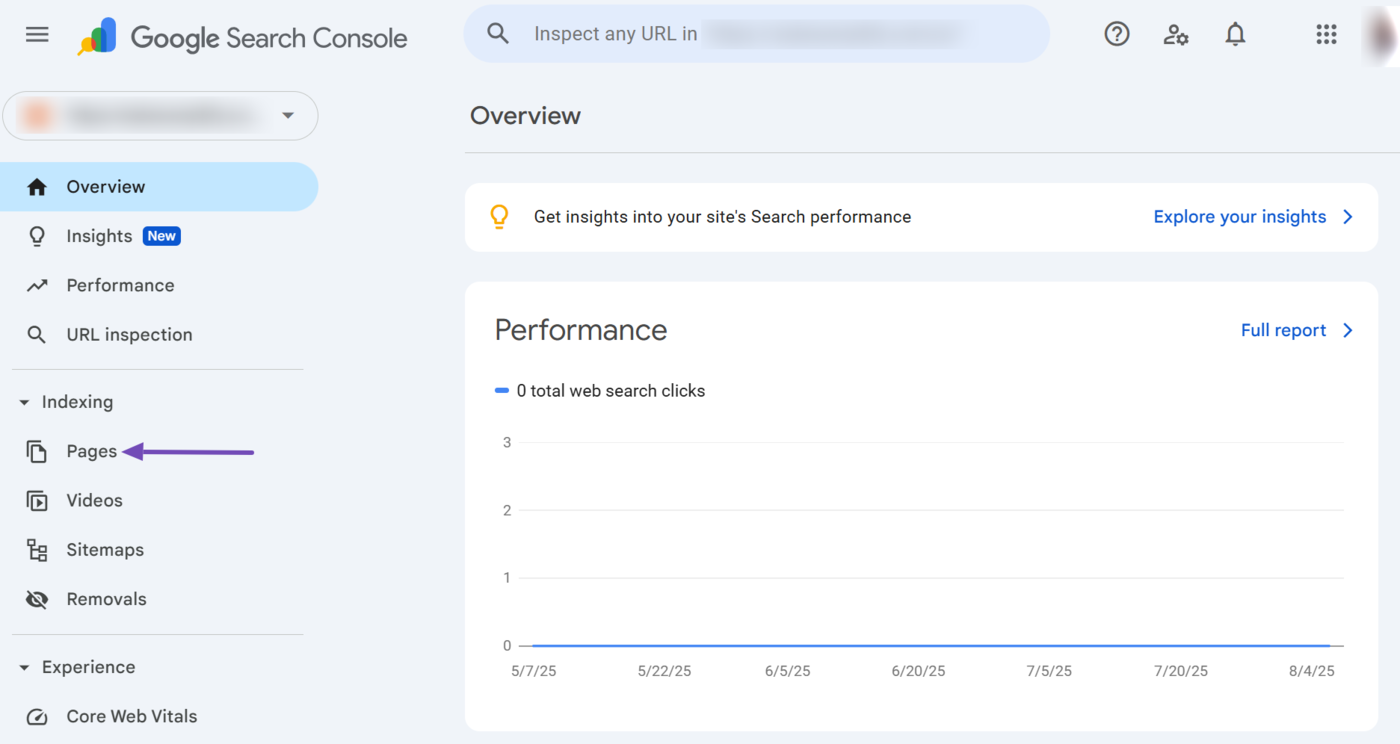
Task: Click the 6/20/25 date axis label
Action: [x=918, y=671]
